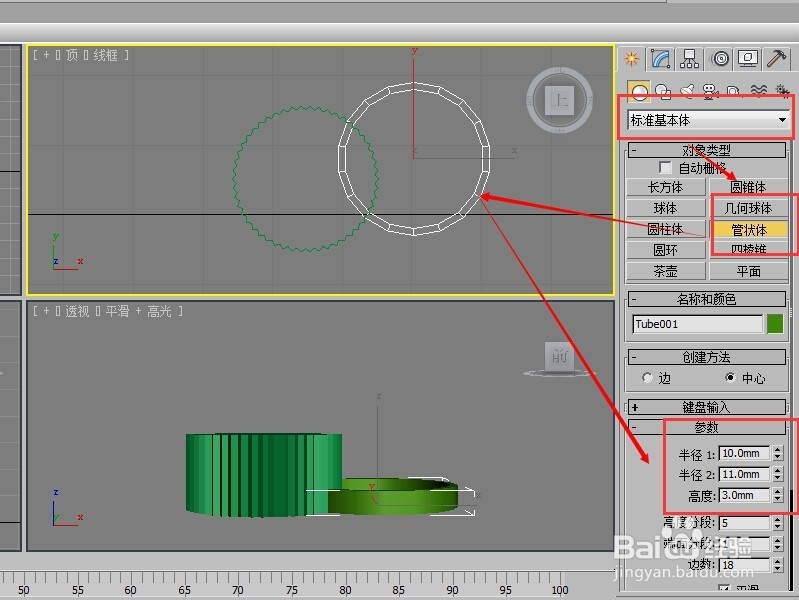This screenshot has height=600, width=799.
Task: Adjust the 半径 2 spinner arrows
Action: (778, 474)
